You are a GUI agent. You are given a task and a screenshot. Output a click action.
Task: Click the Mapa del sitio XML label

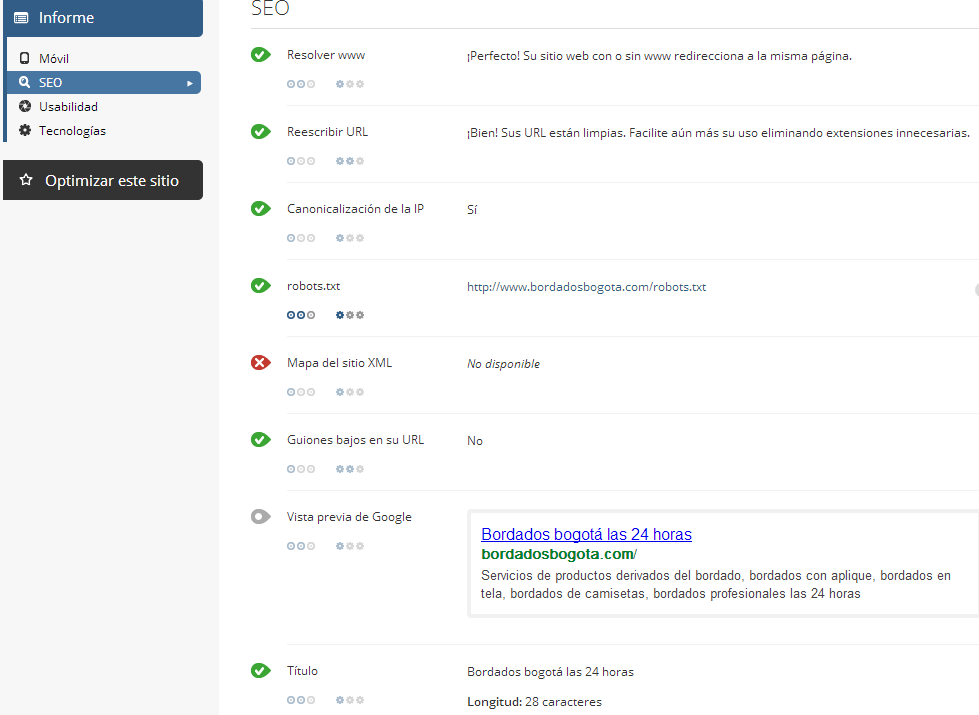tap(340, 363)
